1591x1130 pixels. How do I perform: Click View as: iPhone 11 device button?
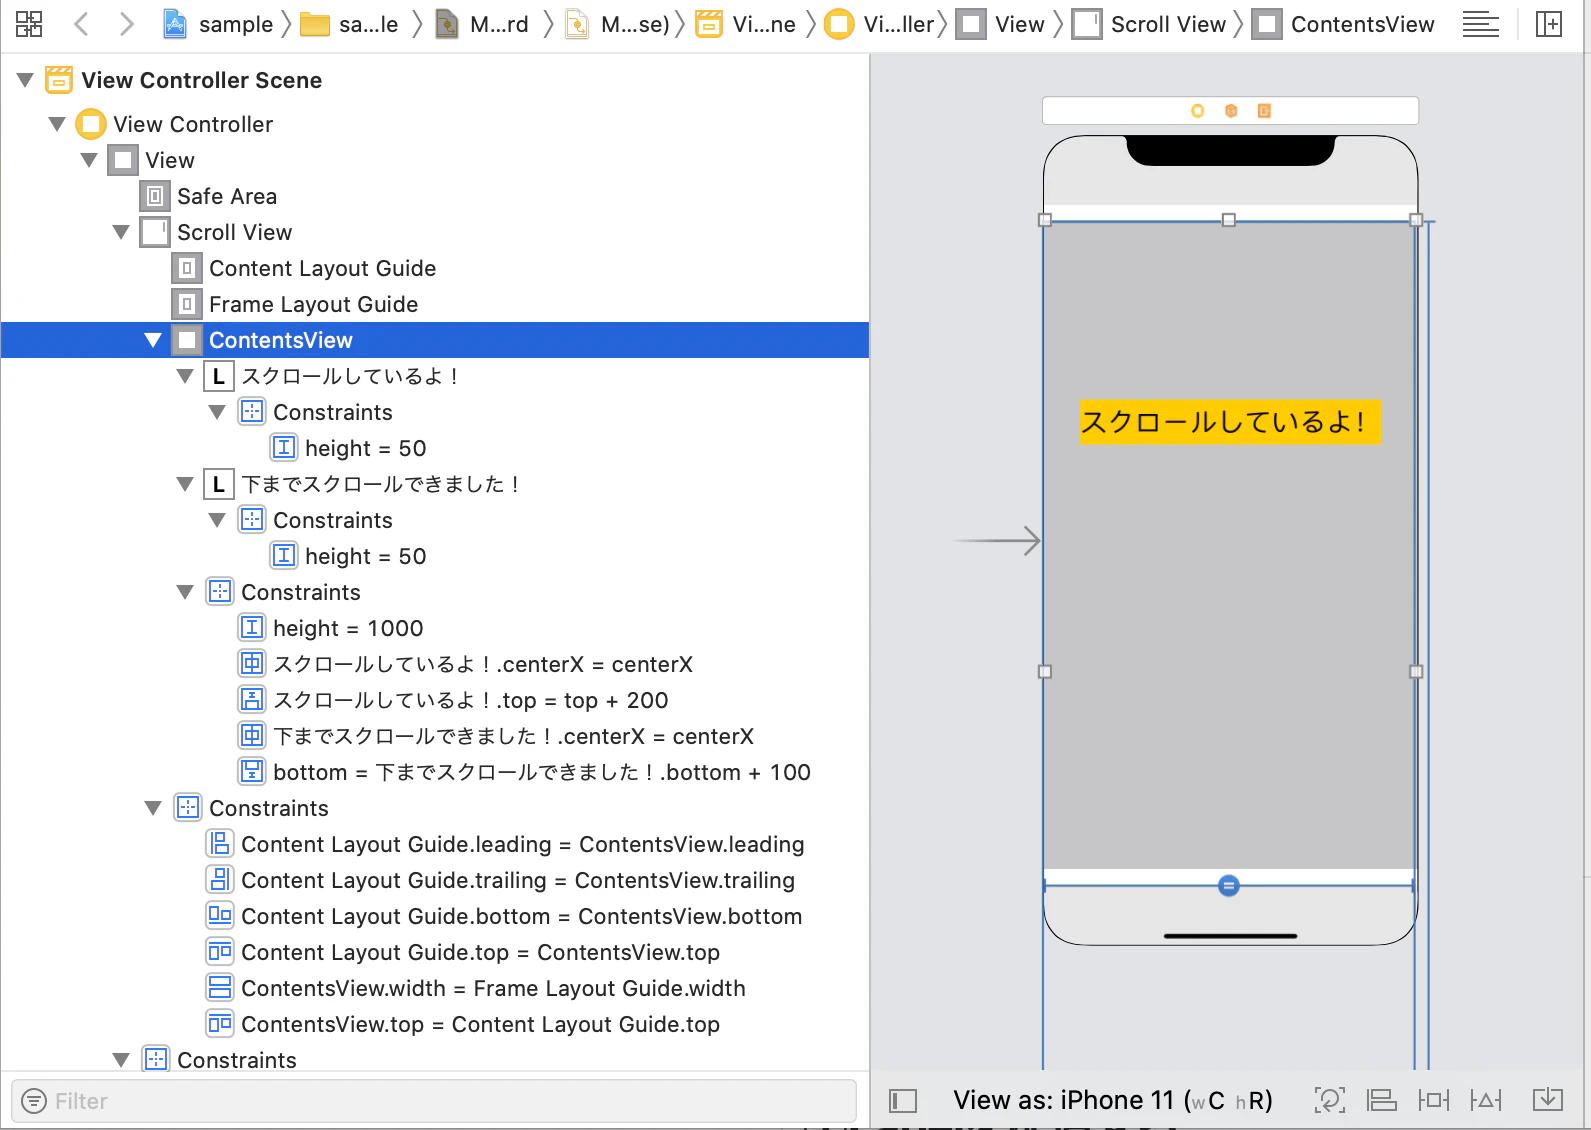tap(1113, 1100)
